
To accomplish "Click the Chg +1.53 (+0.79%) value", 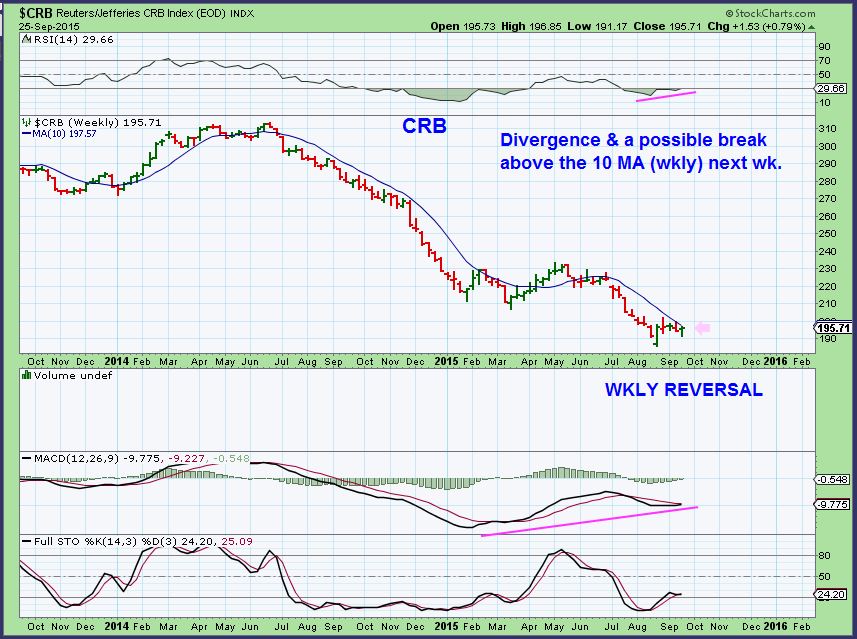I will coord(756,26).
